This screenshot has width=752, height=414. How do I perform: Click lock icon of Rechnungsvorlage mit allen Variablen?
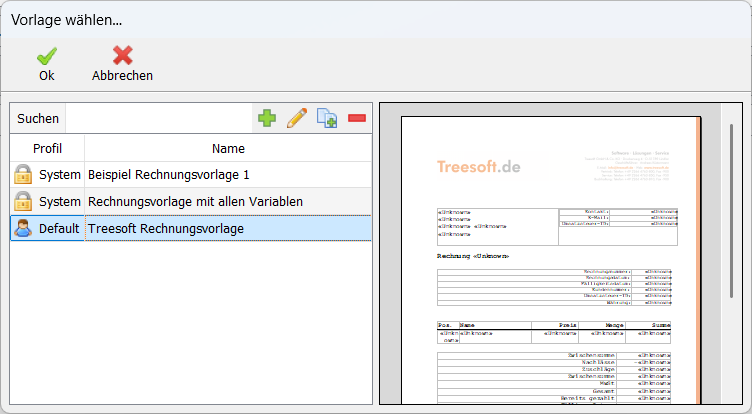(22, 202)
